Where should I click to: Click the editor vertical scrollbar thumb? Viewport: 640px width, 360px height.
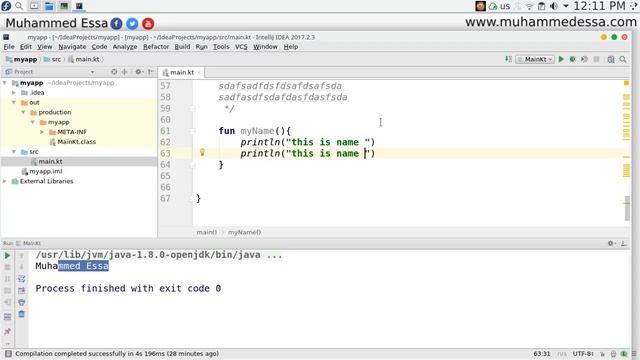tap(627, 209)
